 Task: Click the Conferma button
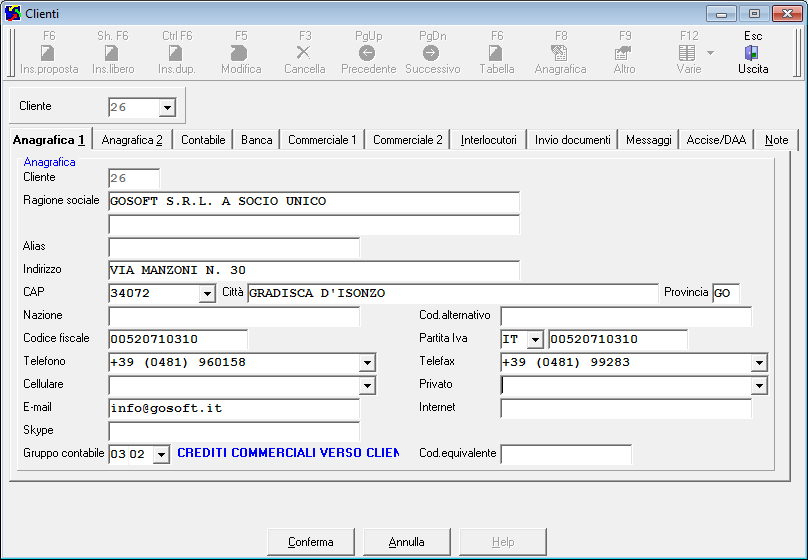click(x=311, y=542)
